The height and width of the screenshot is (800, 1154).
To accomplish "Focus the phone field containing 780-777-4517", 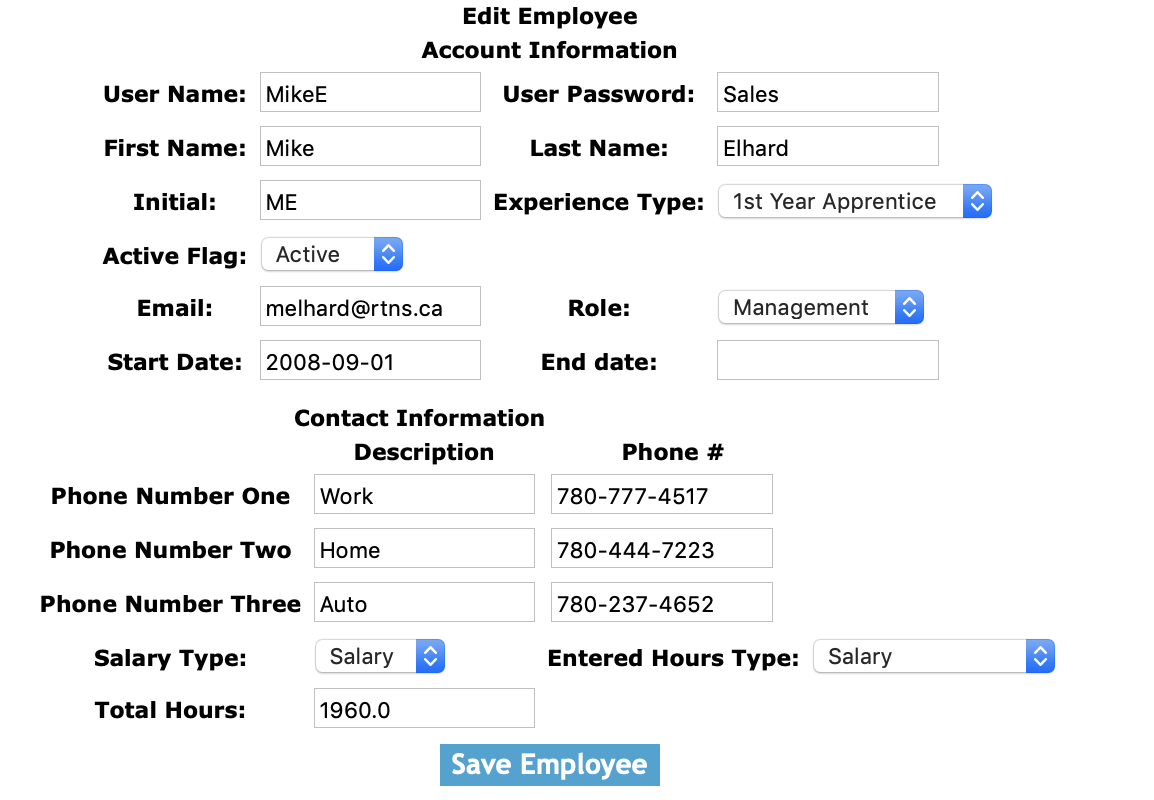I will pos(661,495).
